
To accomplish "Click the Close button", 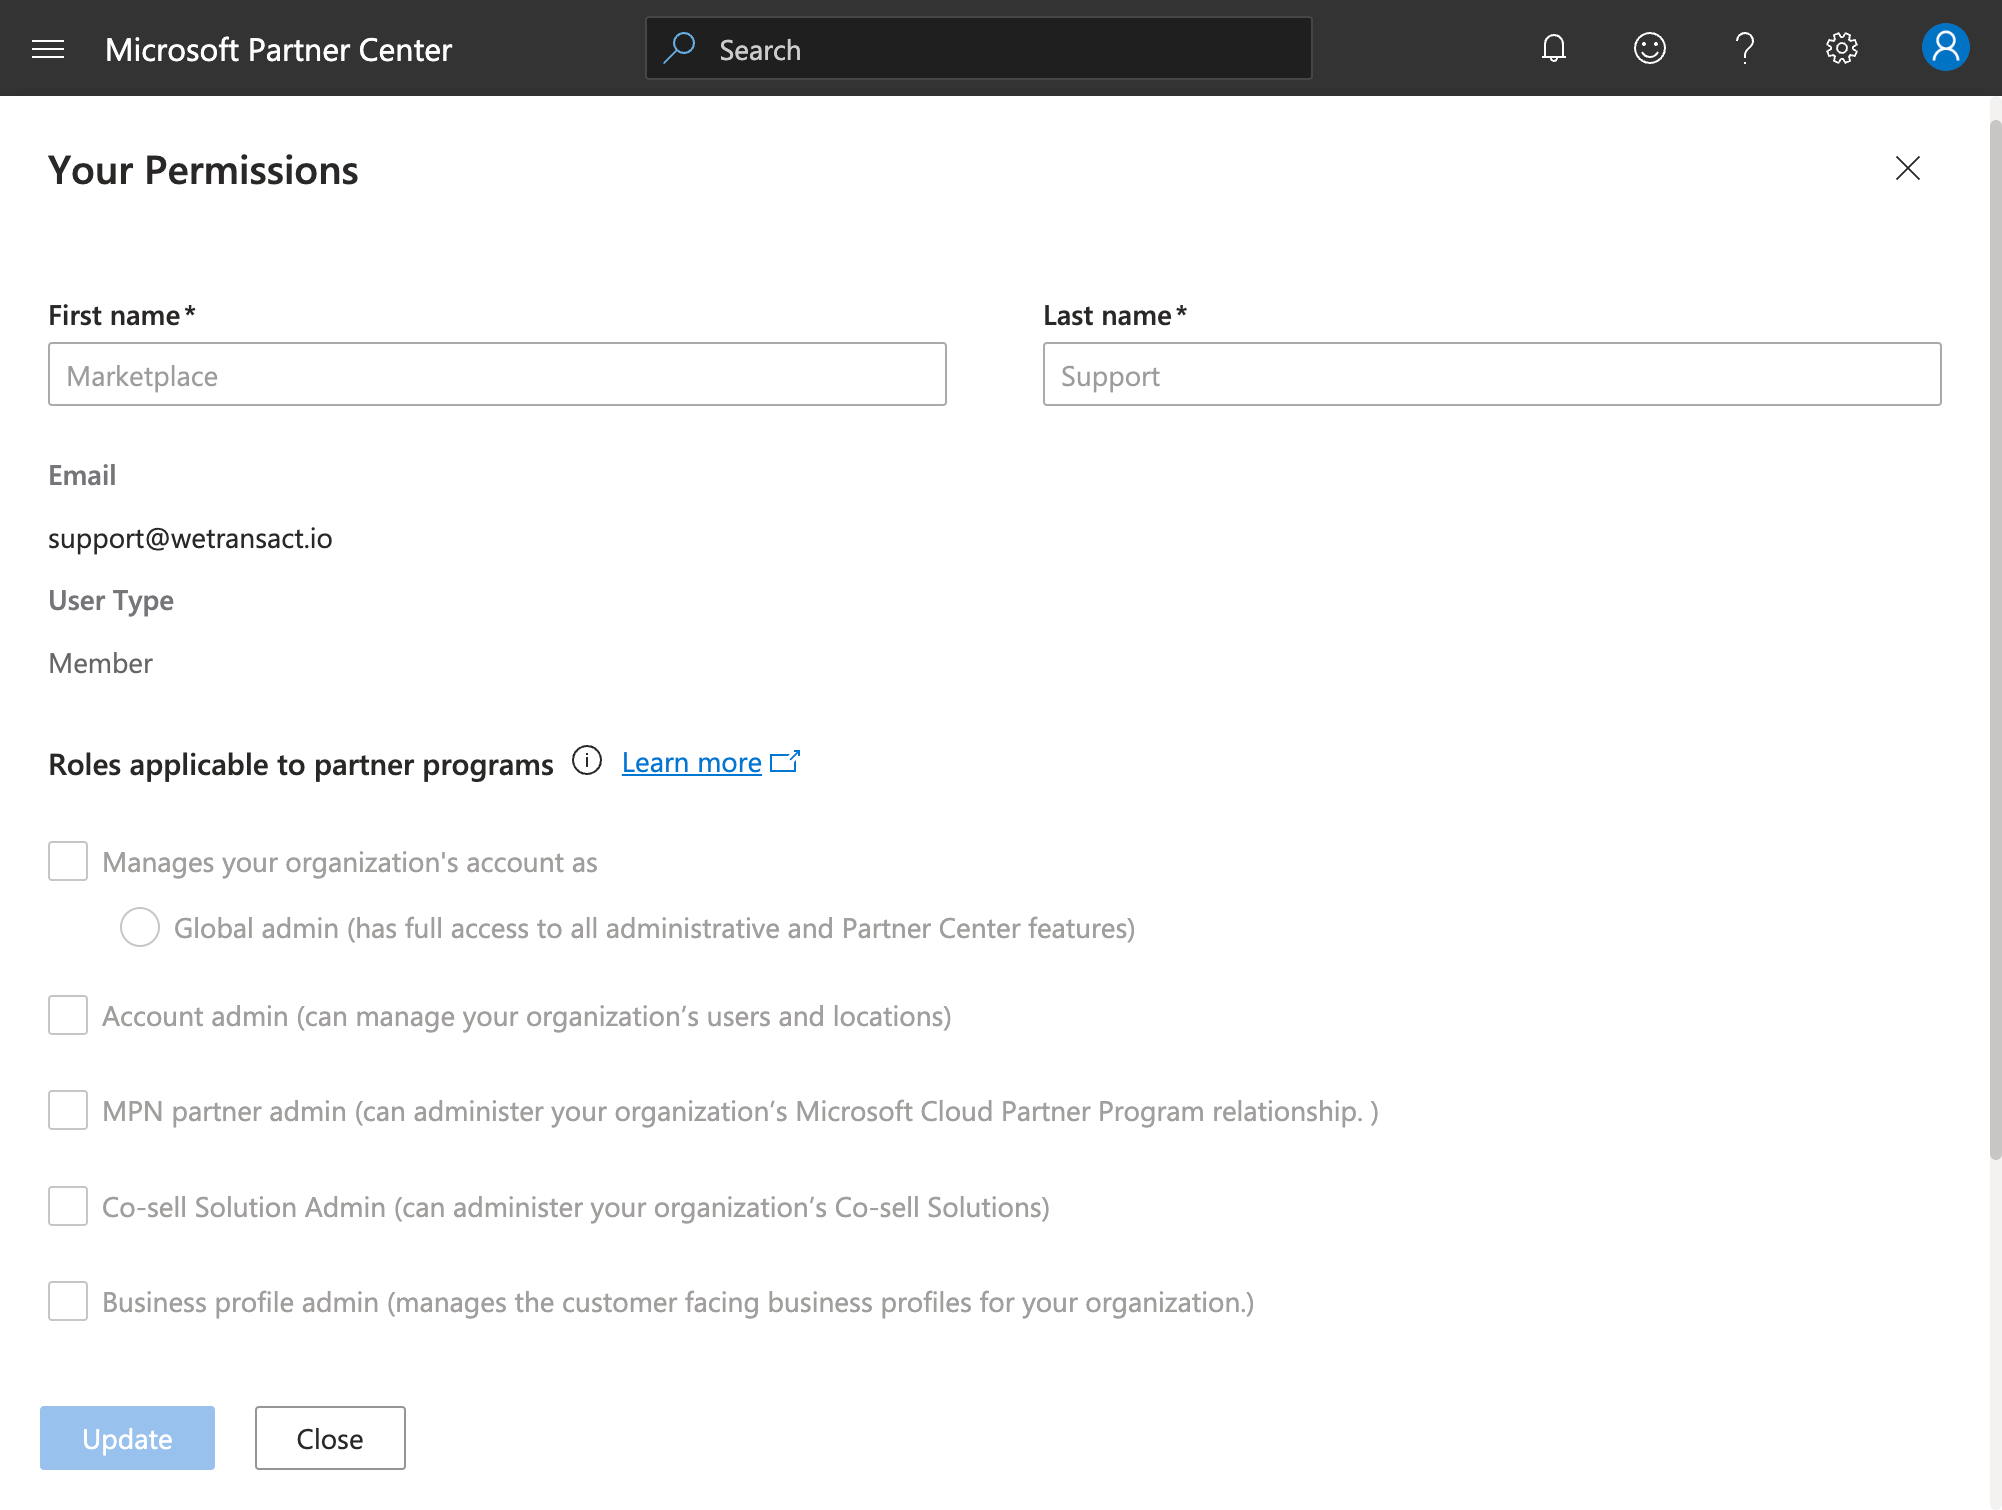I will pos(330,1438).
